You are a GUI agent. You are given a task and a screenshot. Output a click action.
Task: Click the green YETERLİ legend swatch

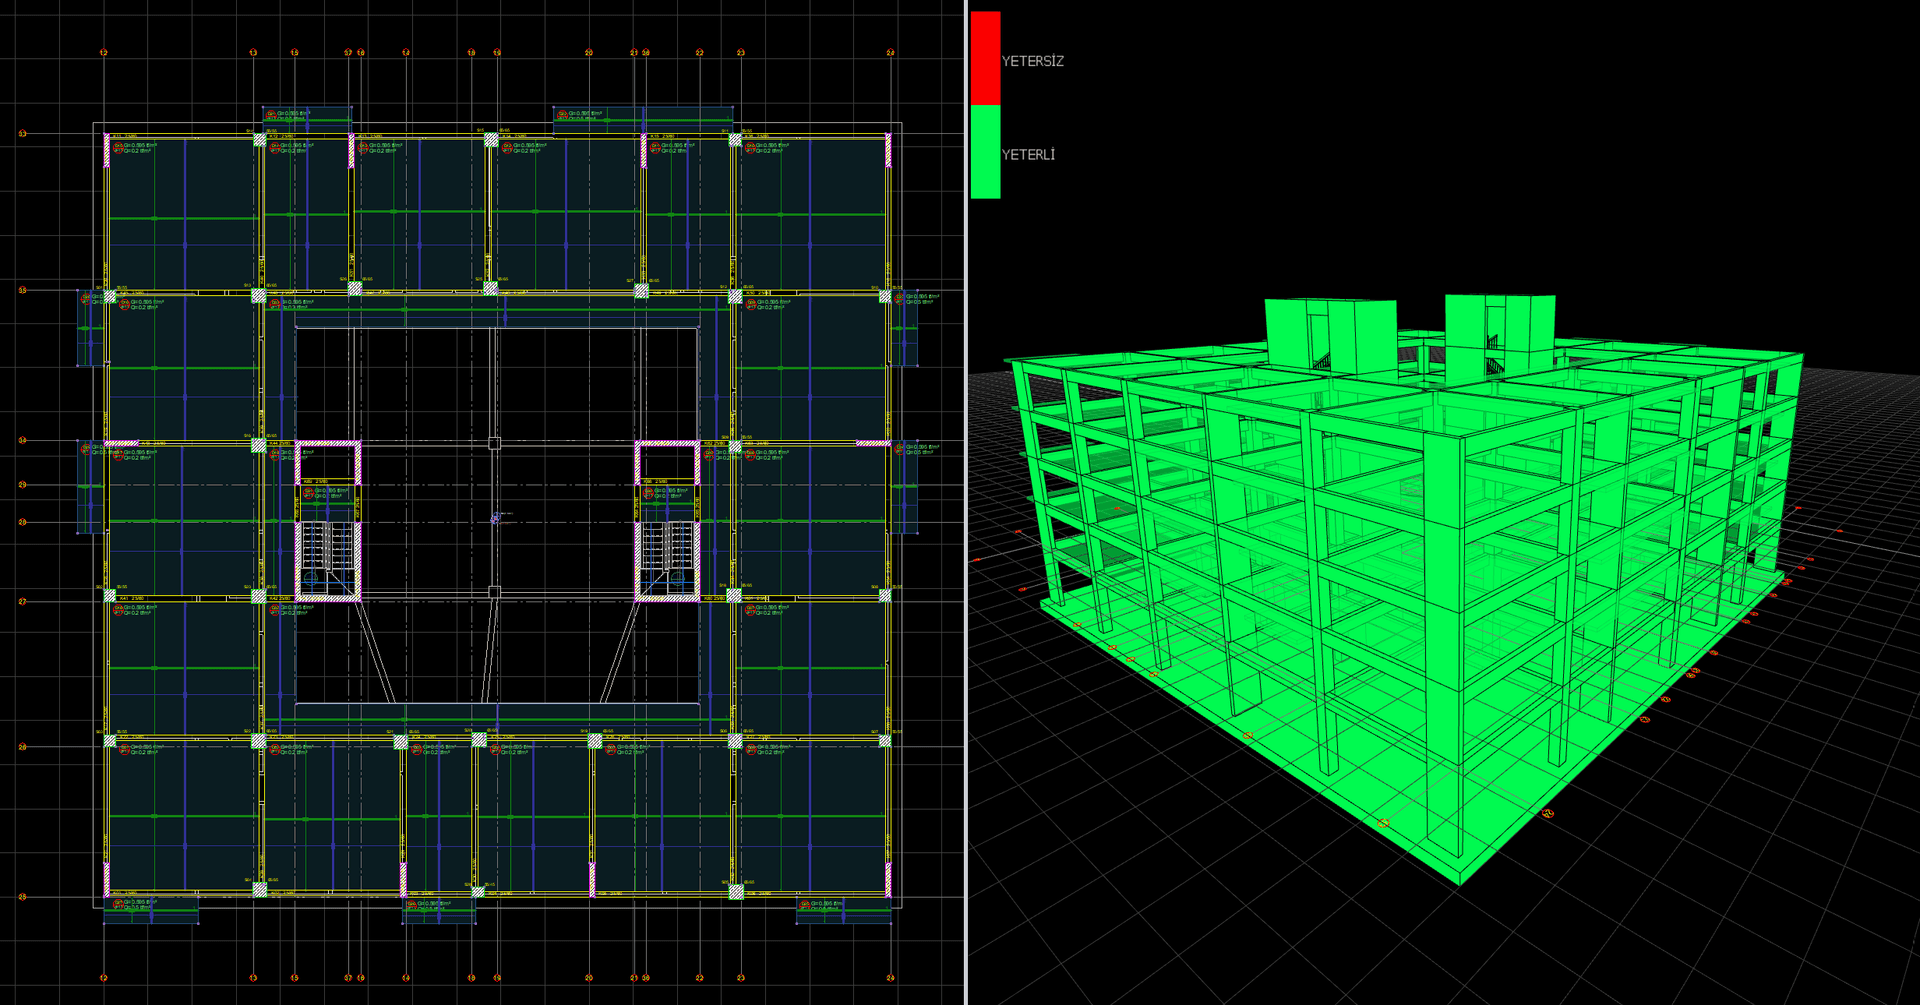[985, 151]
